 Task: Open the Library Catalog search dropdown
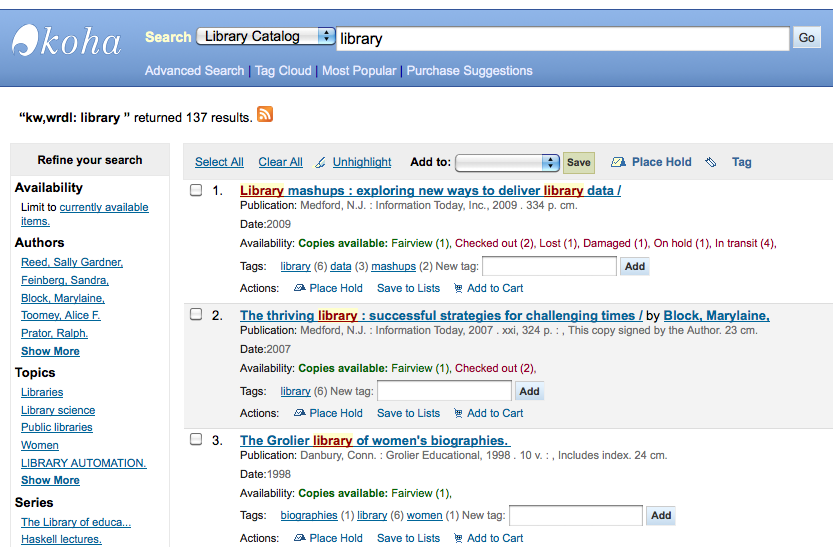coord(266,37)
